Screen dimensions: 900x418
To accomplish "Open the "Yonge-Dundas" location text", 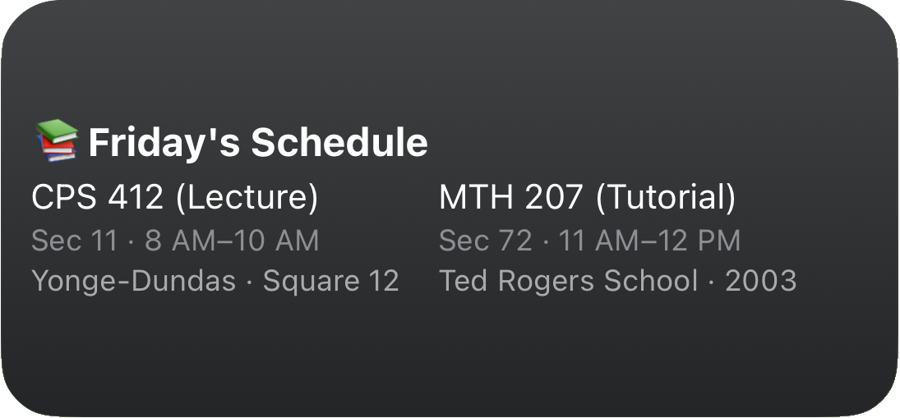I will point(132,281).
